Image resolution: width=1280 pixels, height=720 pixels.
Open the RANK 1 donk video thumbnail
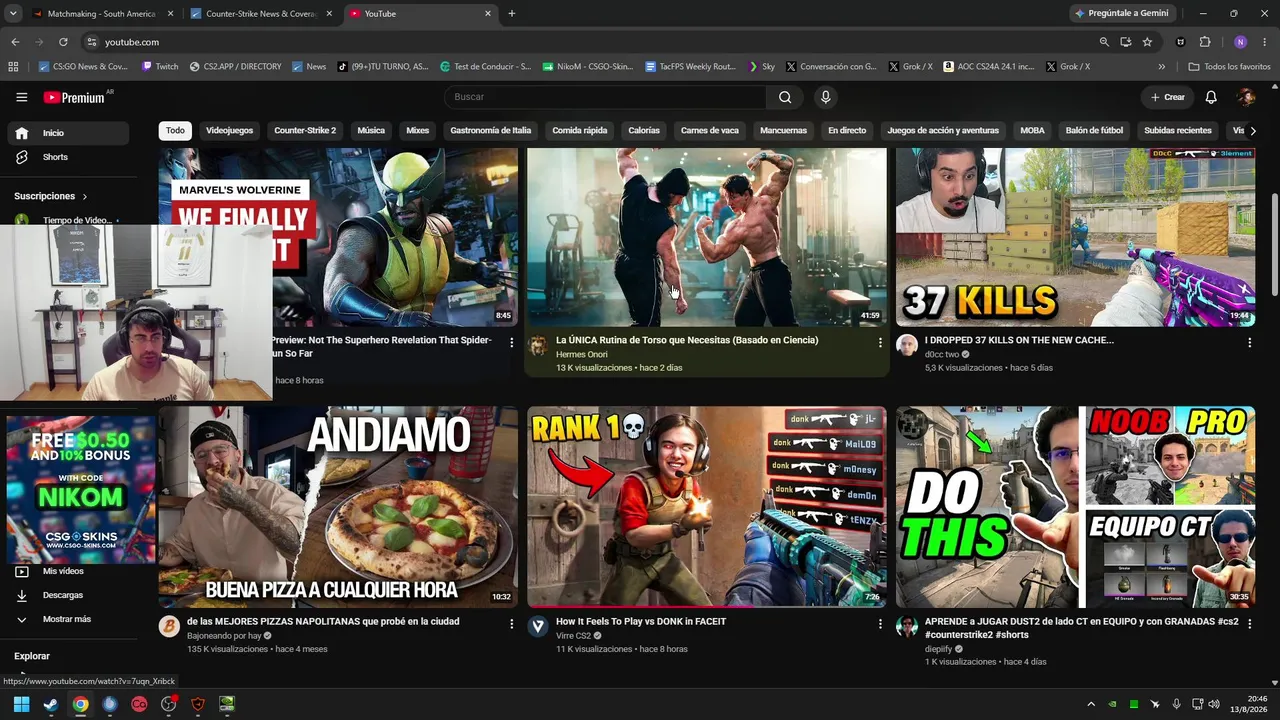(x=707, y=507)
